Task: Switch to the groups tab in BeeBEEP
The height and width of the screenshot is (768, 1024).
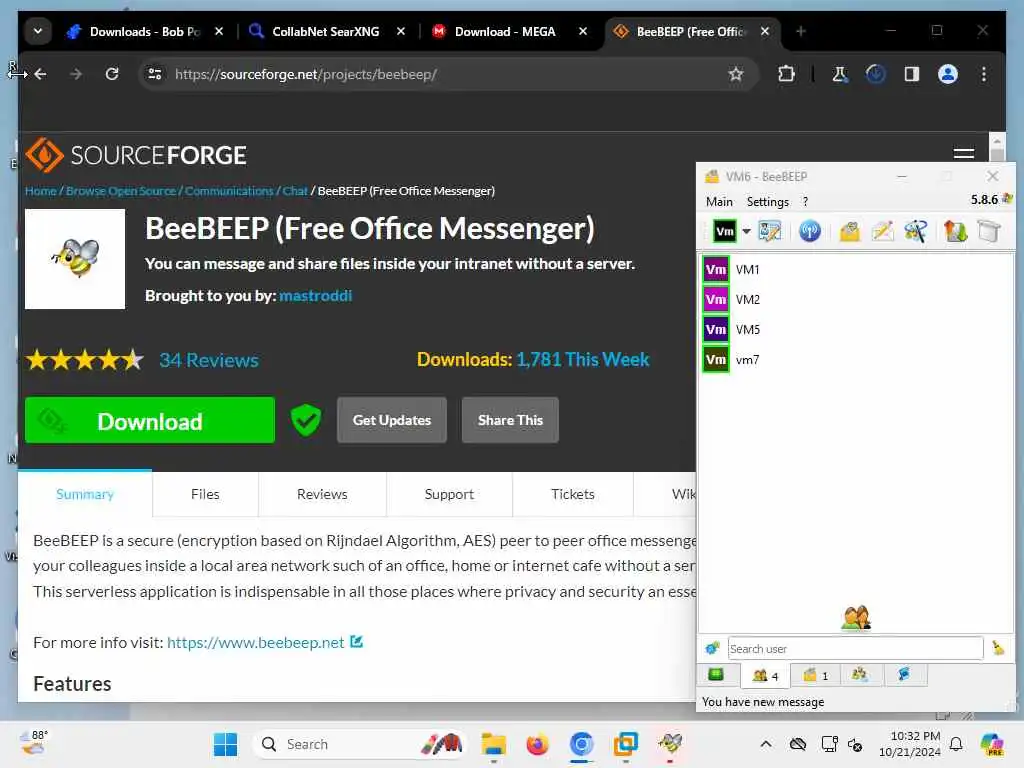Action: (859, 675)
